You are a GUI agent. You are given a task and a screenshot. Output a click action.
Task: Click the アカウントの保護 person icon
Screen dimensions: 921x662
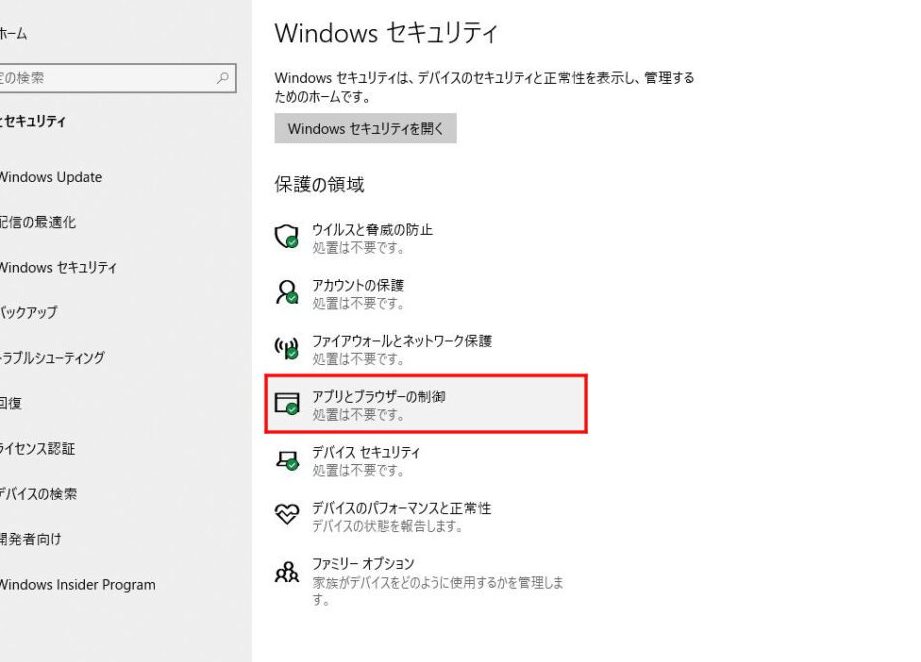[287, 293]
